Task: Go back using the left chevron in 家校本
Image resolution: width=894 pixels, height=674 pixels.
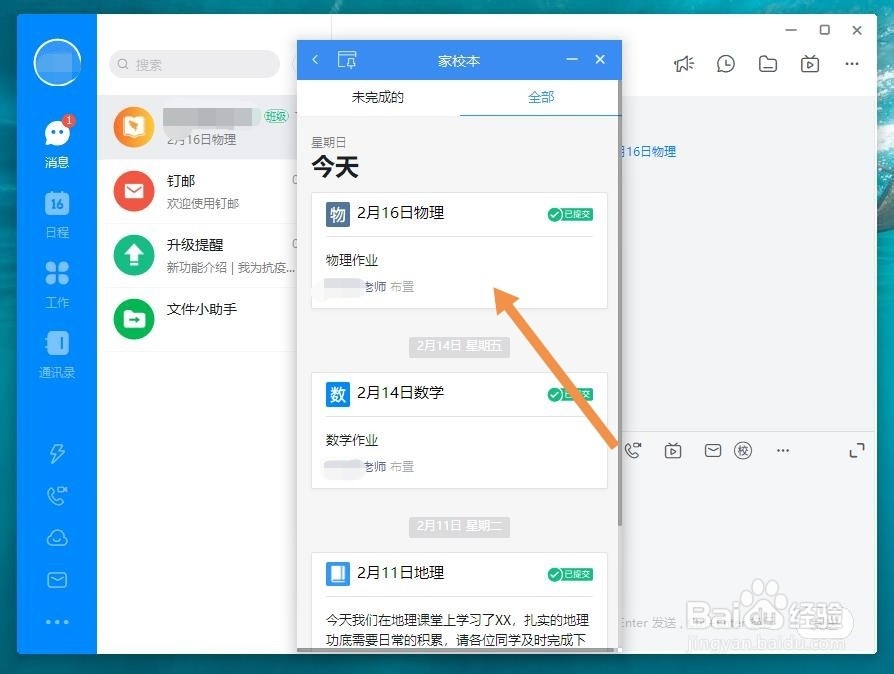Action: pos(314,60)
